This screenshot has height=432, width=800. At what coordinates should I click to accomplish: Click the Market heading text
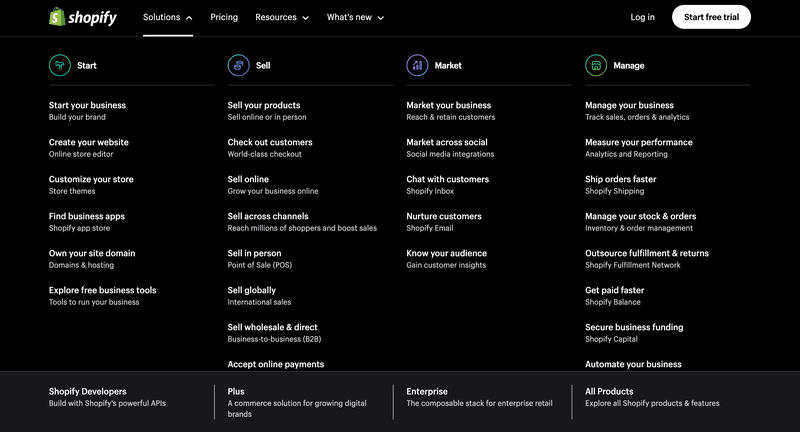(448, 65)
